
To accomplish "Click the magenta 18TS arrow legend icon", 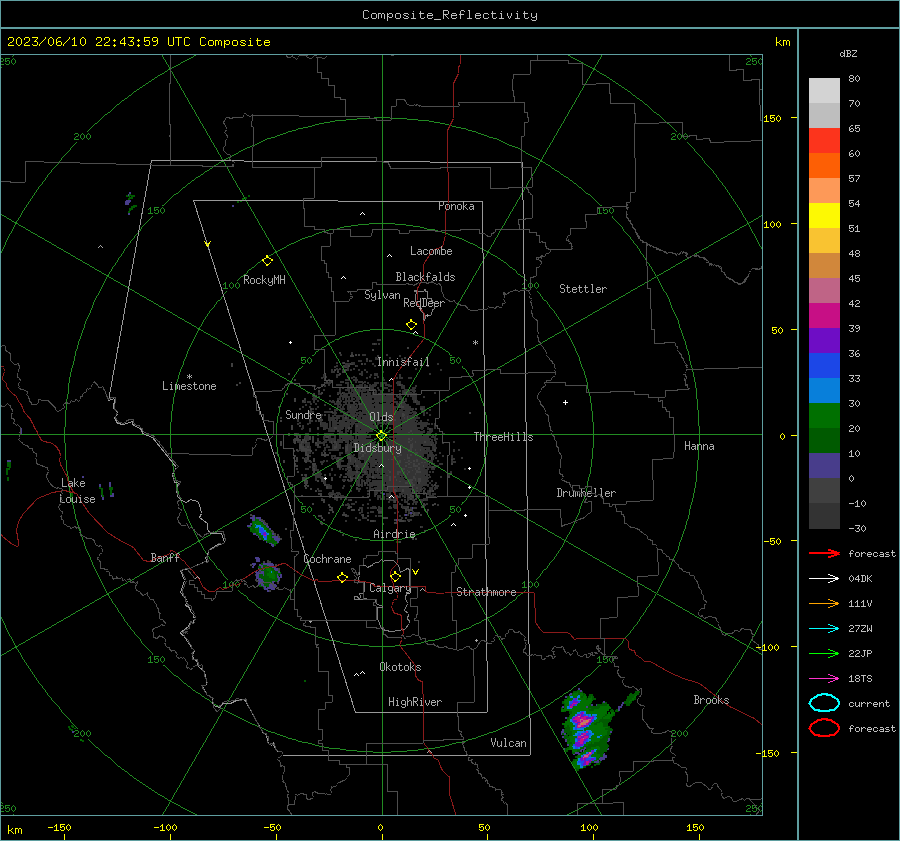I will [824, 679].
